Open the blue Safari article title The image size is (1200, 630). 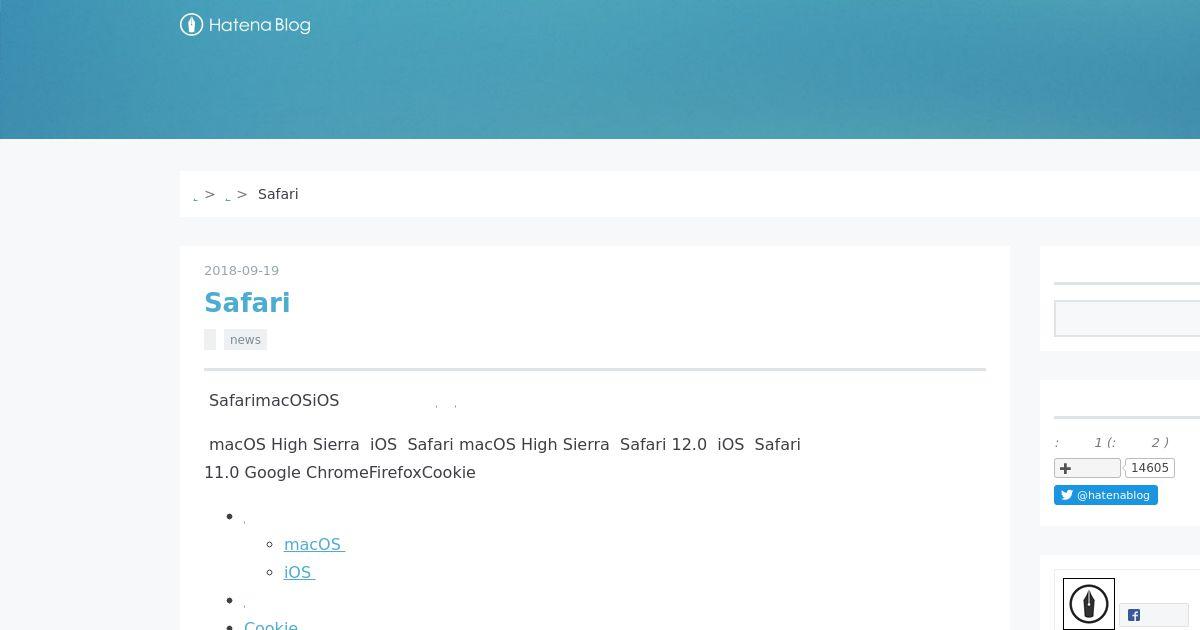247,303
